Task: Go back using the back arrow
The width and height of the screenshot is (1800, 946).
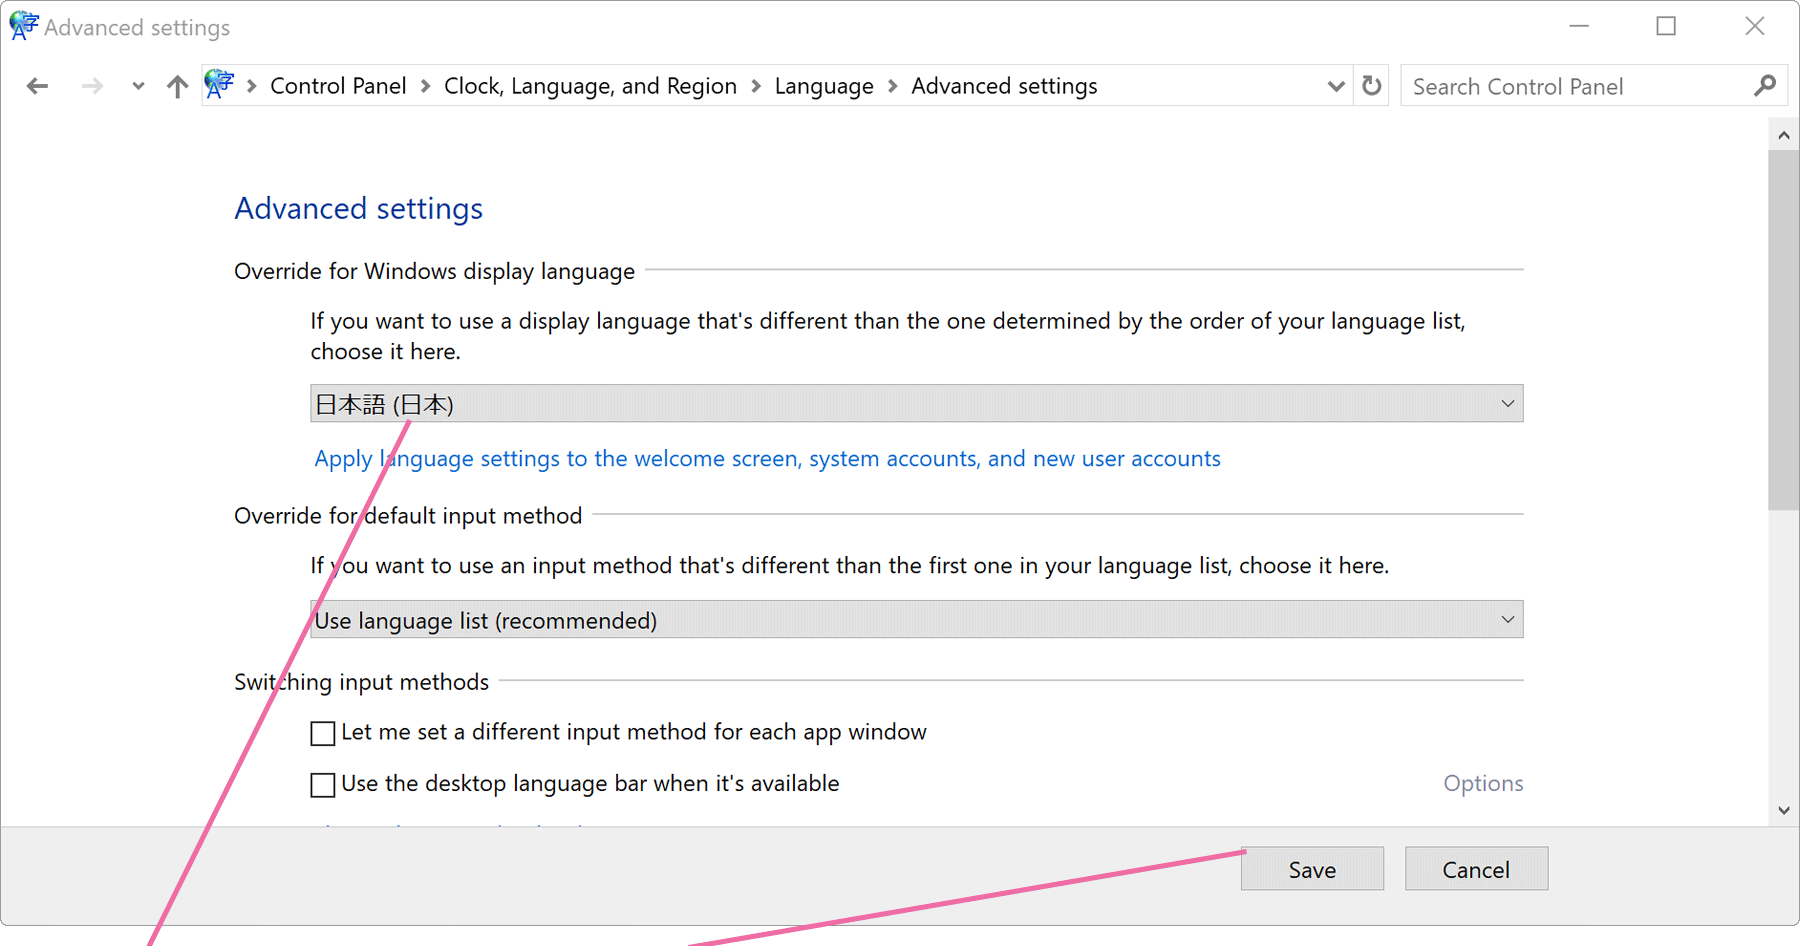Action: (37, 87)
